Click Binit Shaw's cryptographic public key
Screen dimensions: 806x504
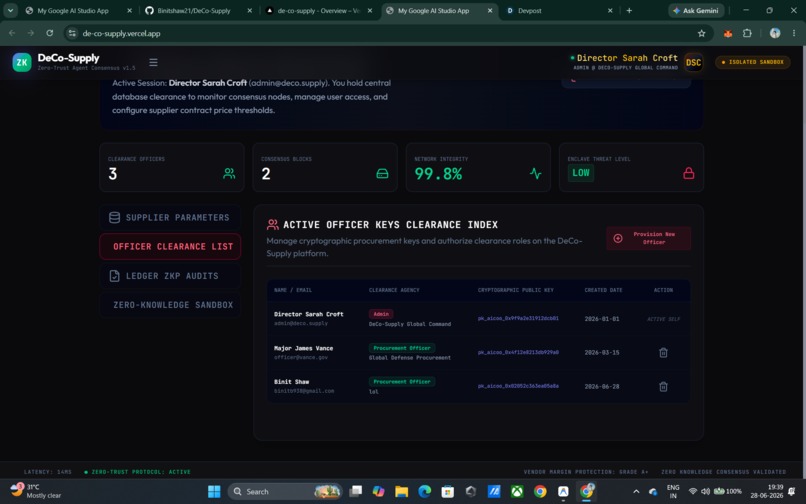click(x=518, y=386)
